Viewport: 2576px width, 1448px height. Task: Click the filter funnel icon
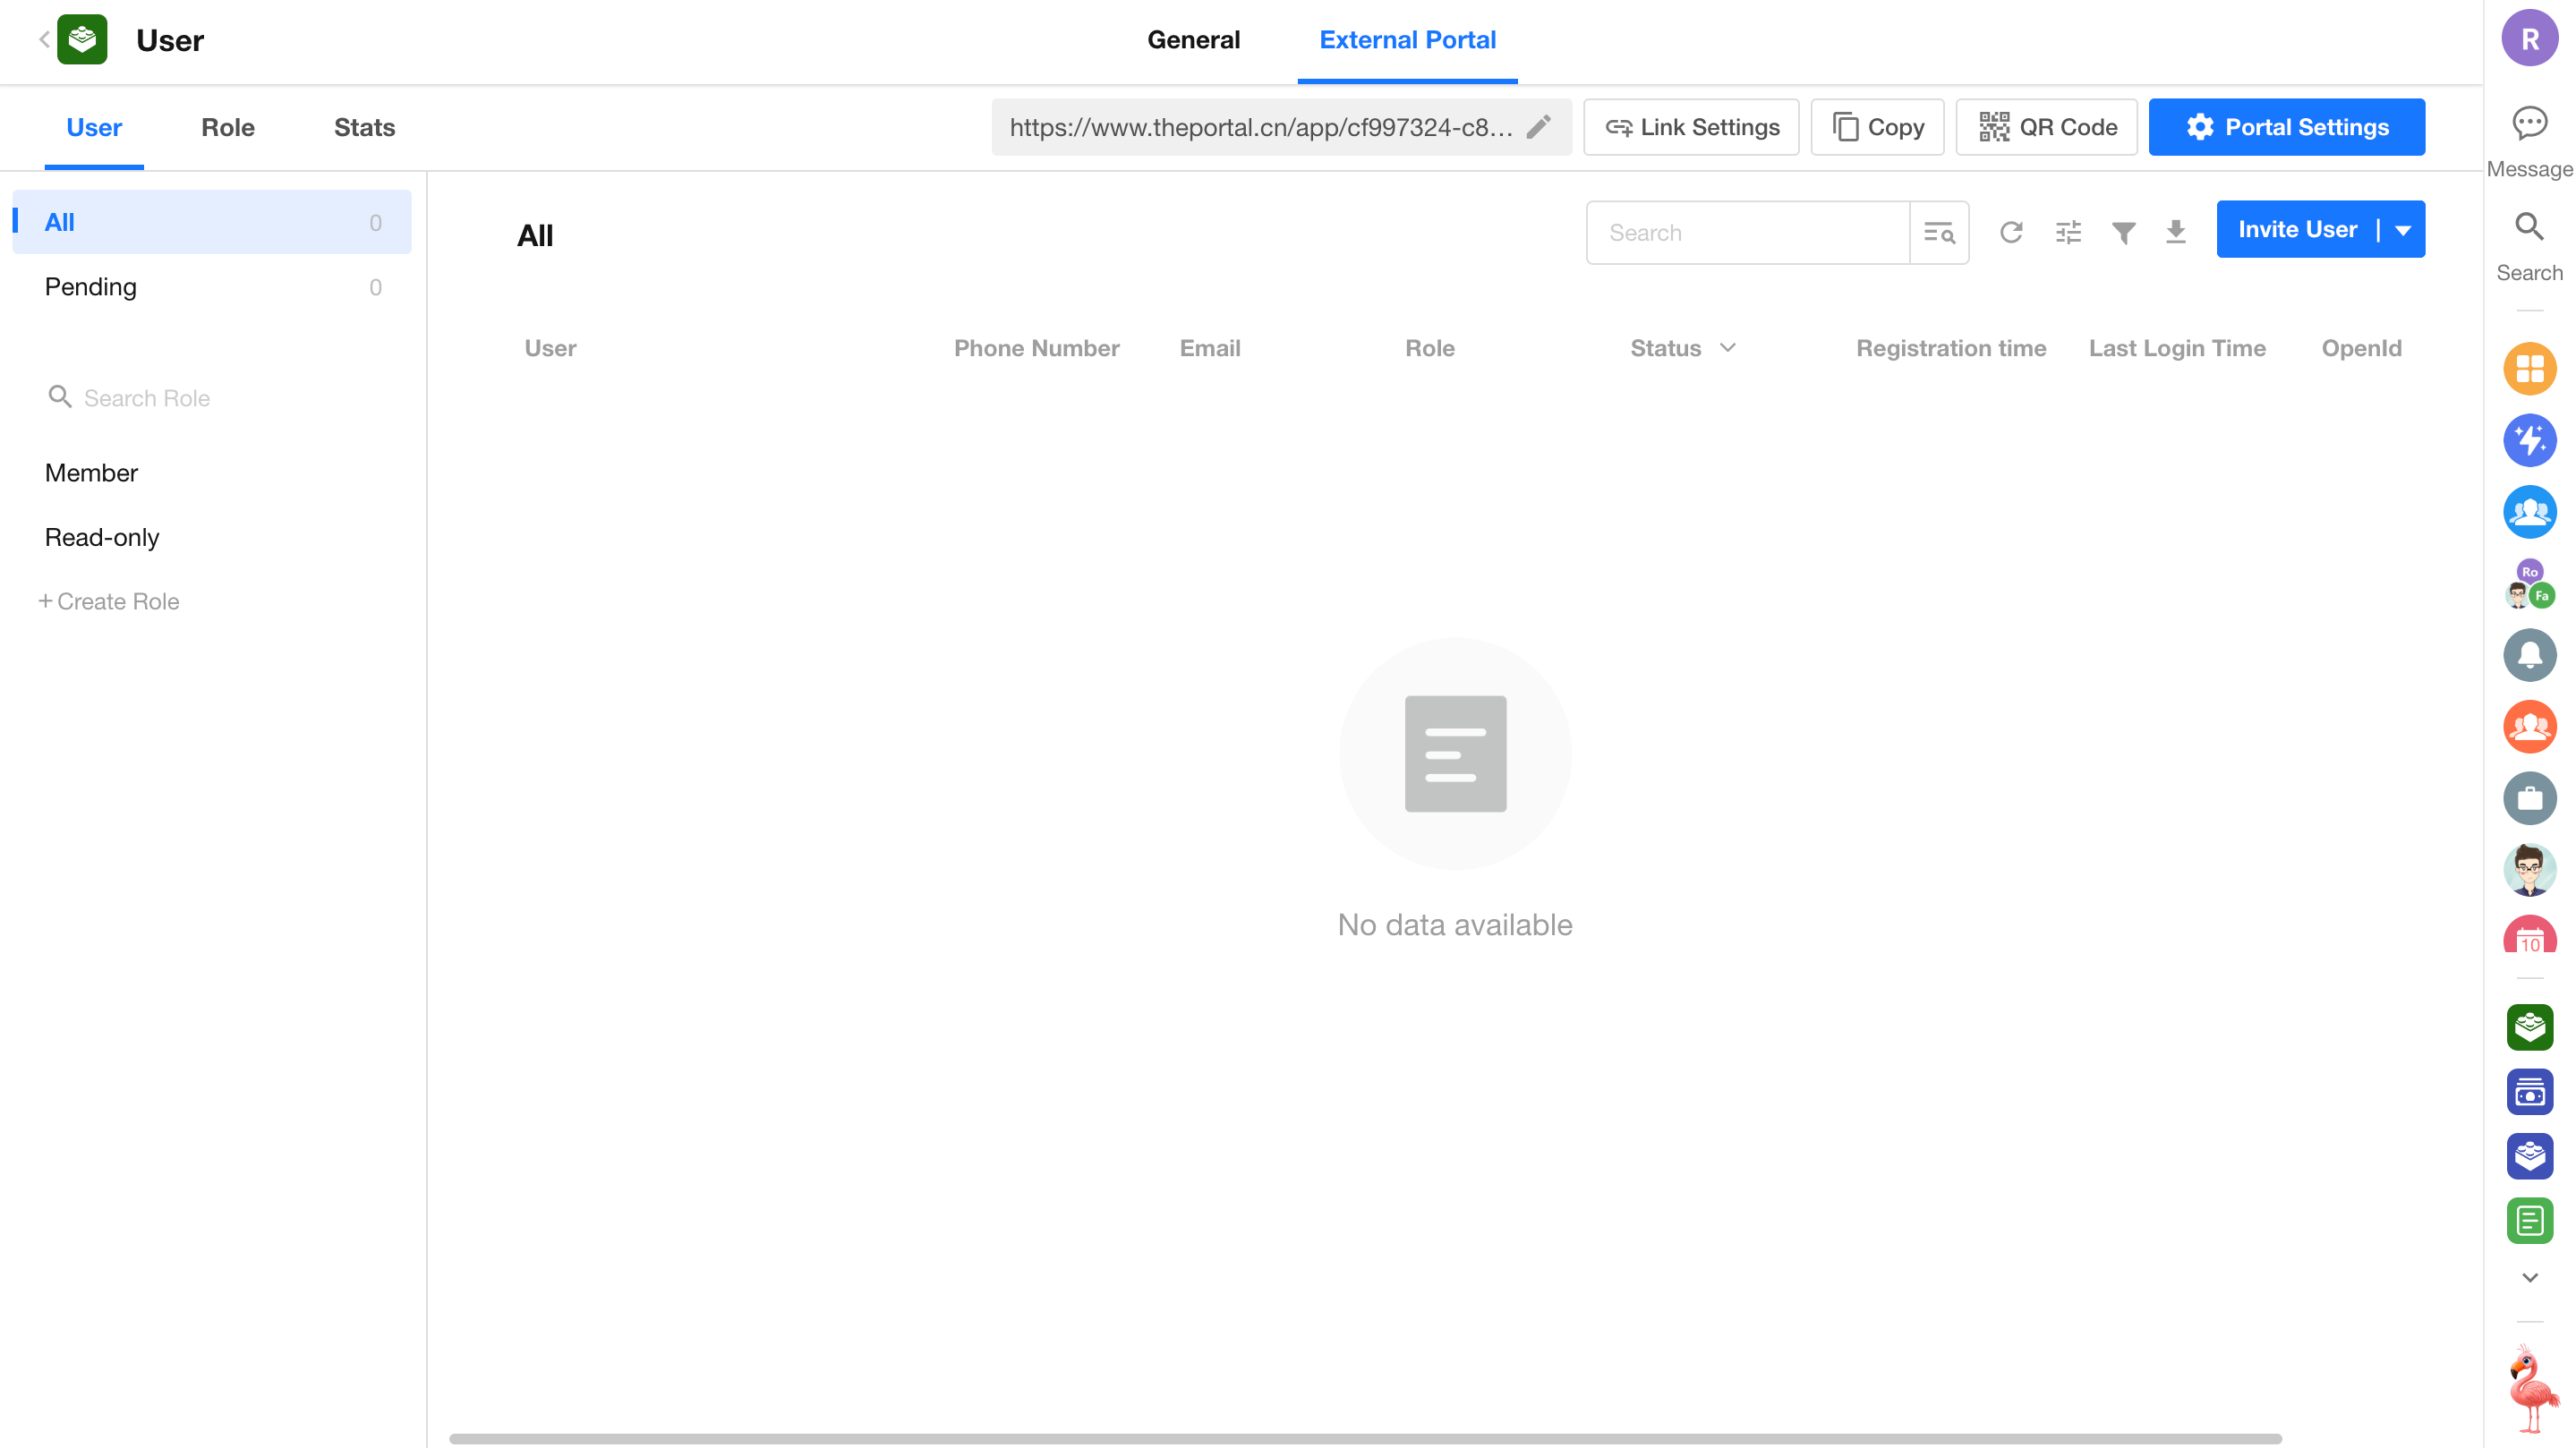coord(2123,233)
